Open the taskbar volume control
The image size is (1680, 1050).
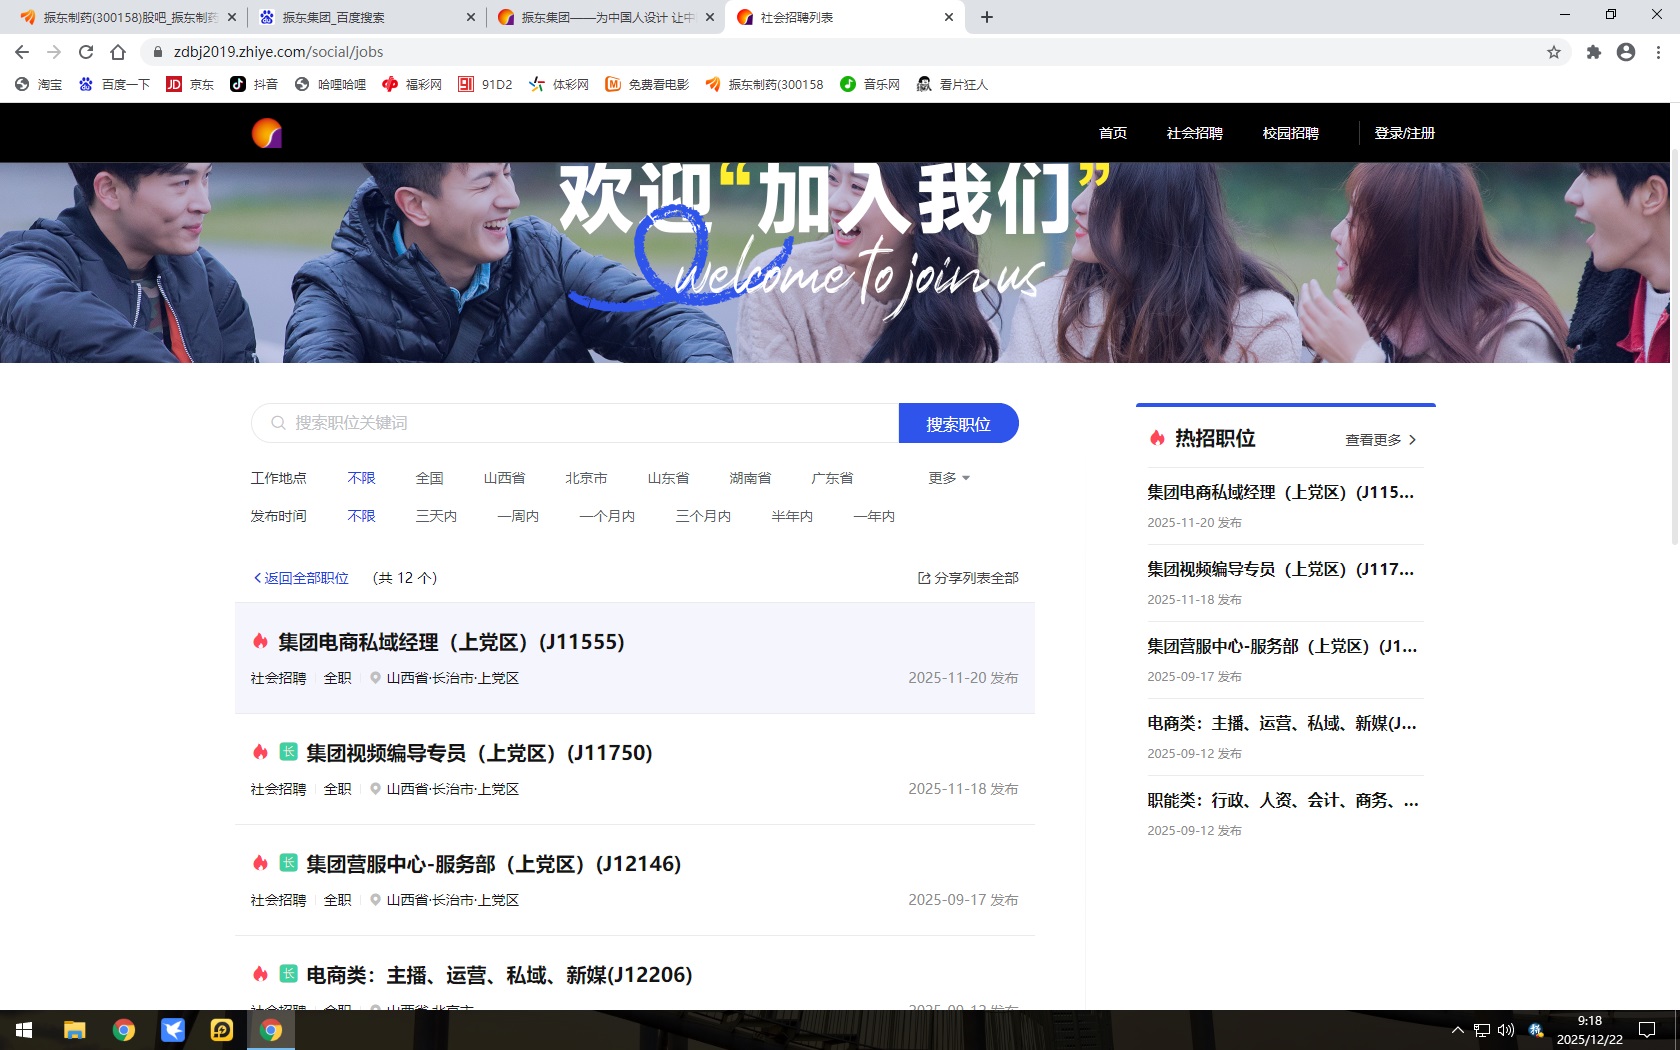[x=1506, y=1030]
